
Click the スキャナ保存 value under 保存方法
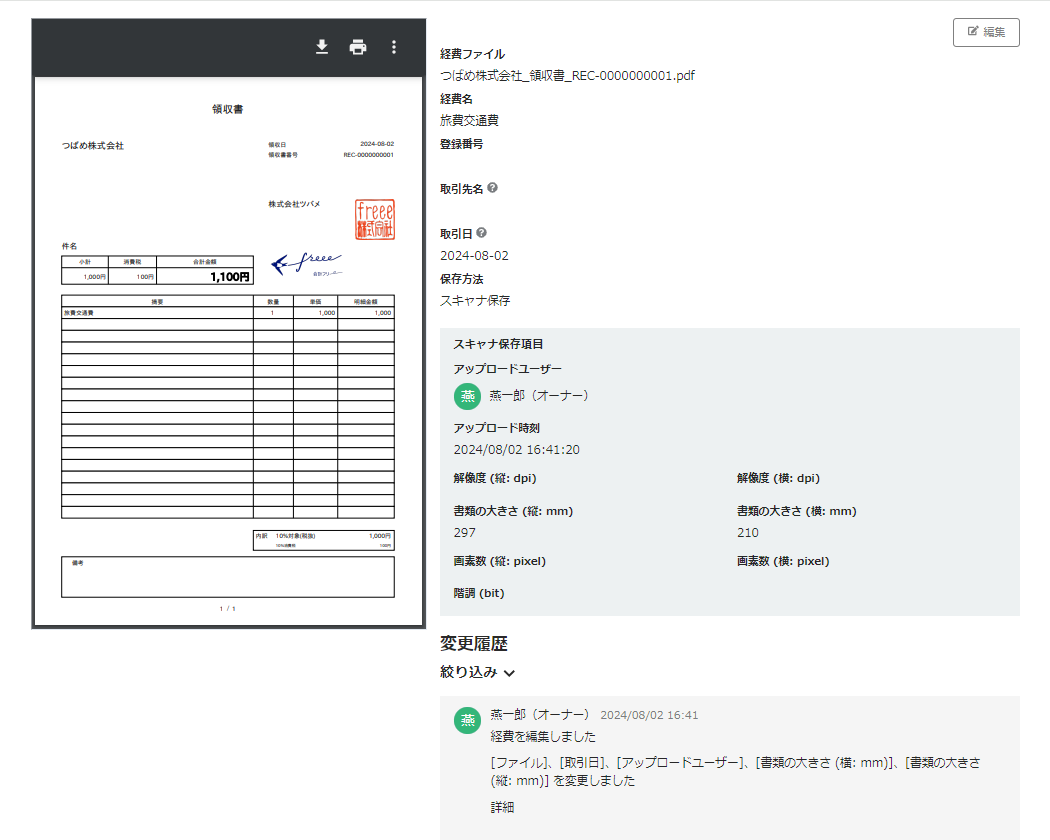tap(475, 300)
